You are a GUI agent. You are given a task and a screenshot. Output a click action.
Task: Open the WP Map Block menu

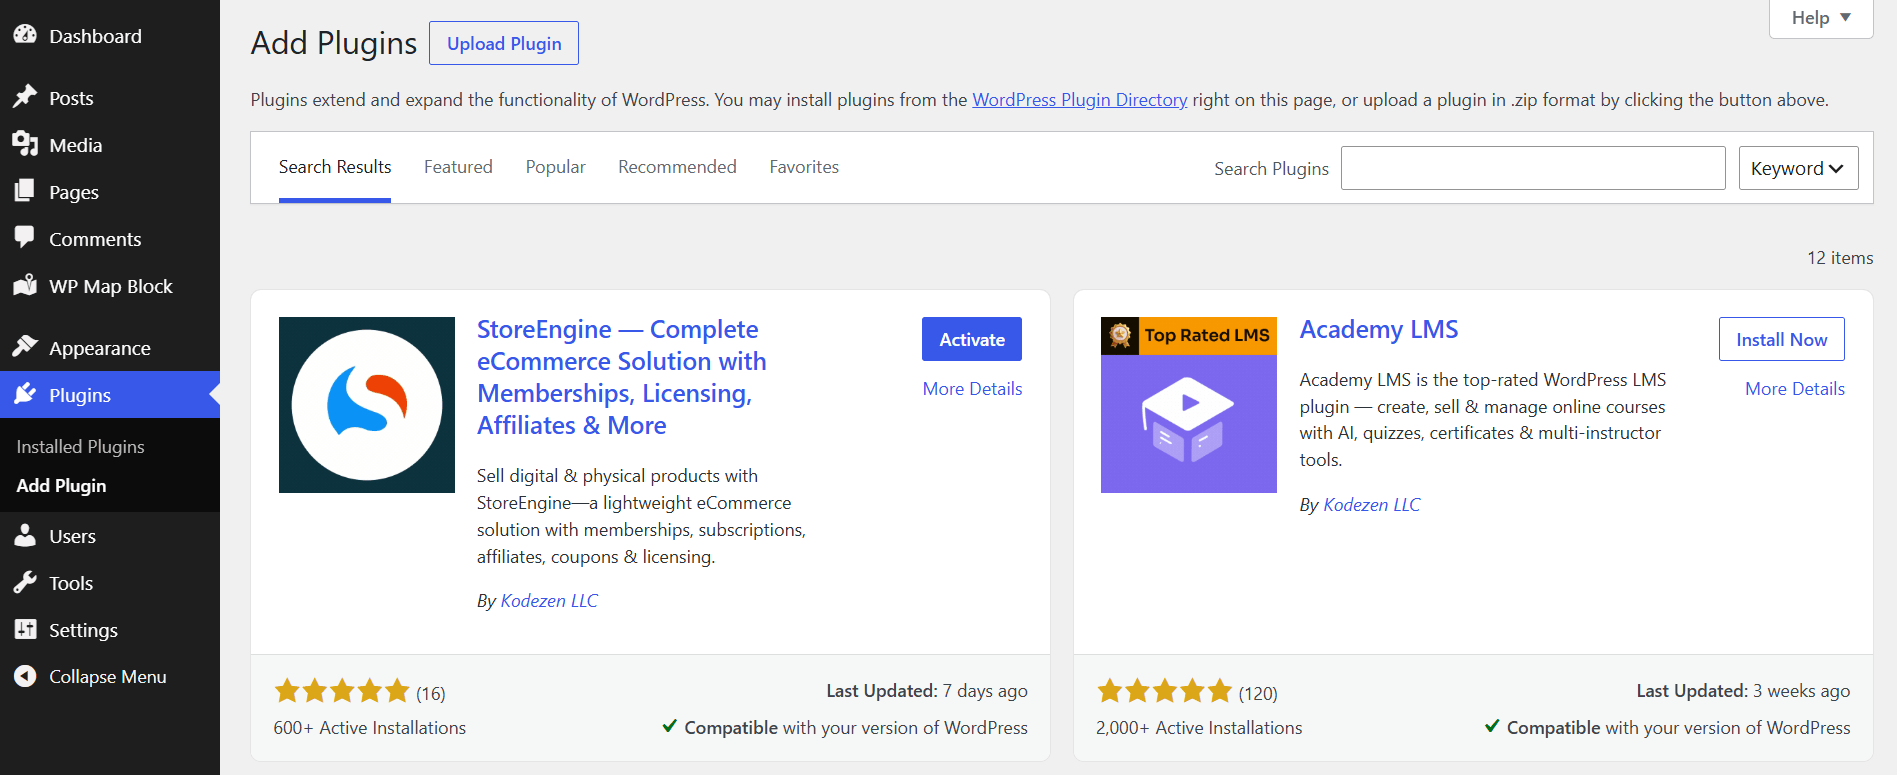point(110,286)
